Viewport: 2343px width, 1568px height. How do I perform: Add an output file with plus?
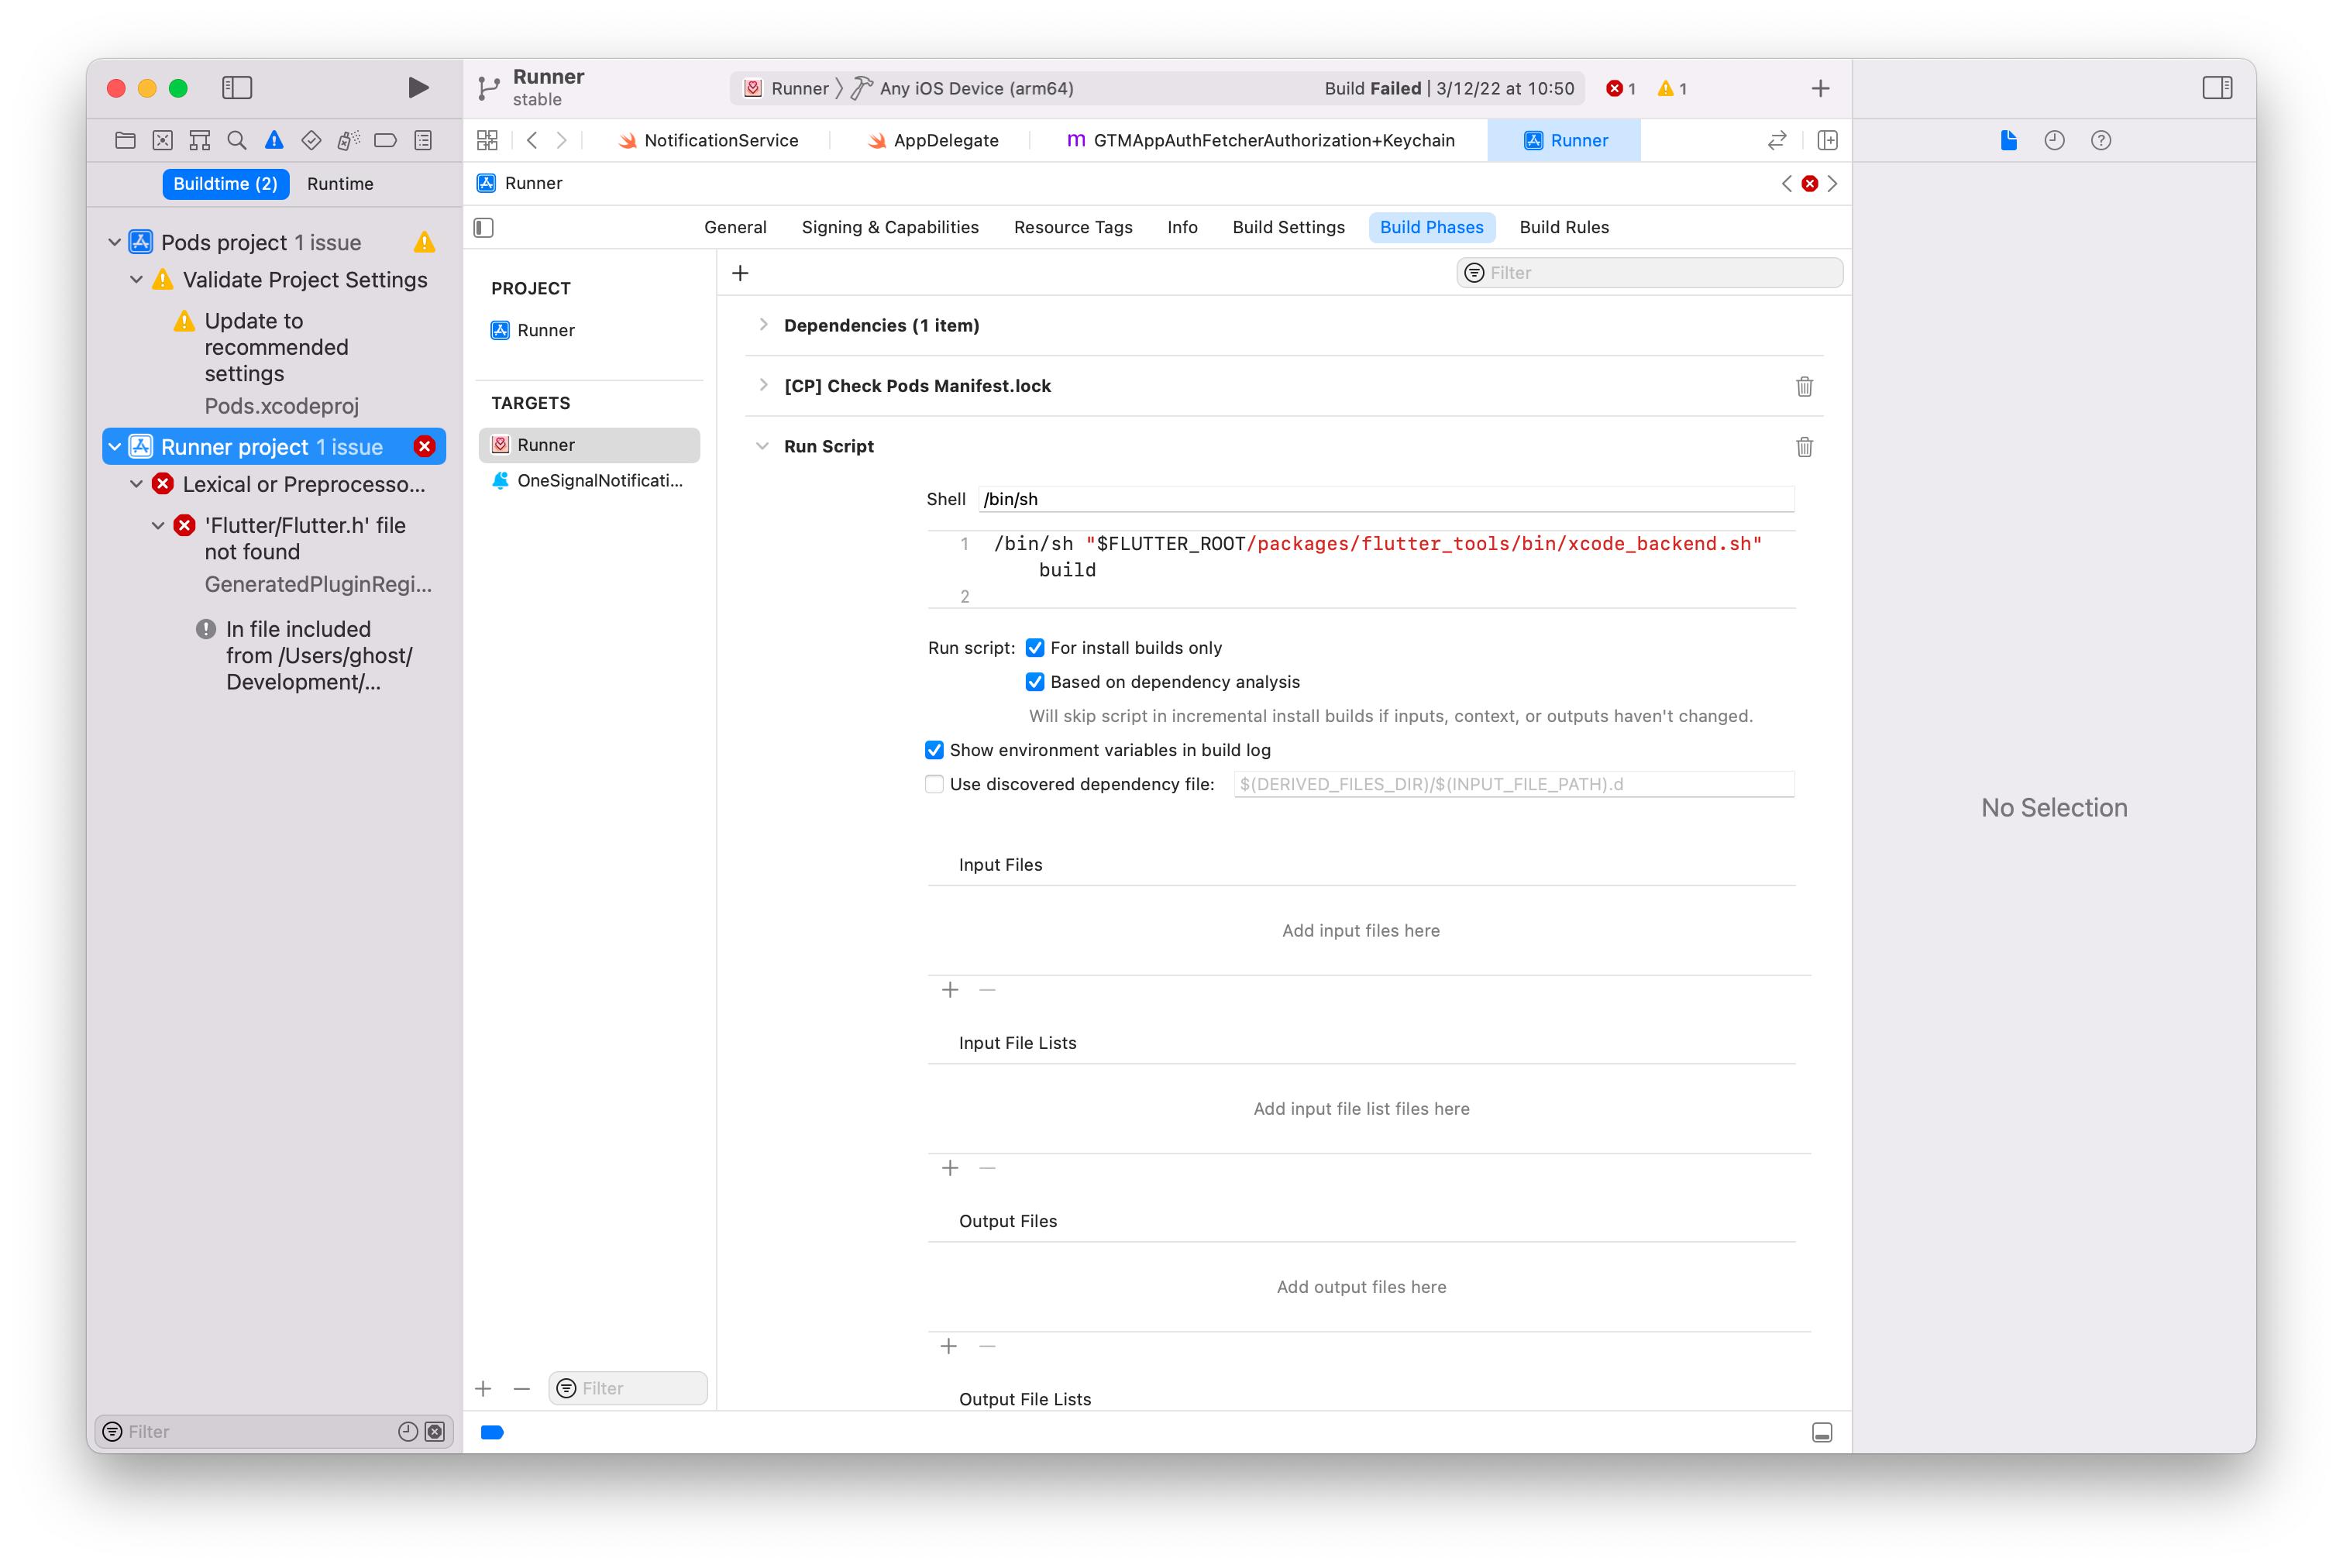(x=949, y=1346)
